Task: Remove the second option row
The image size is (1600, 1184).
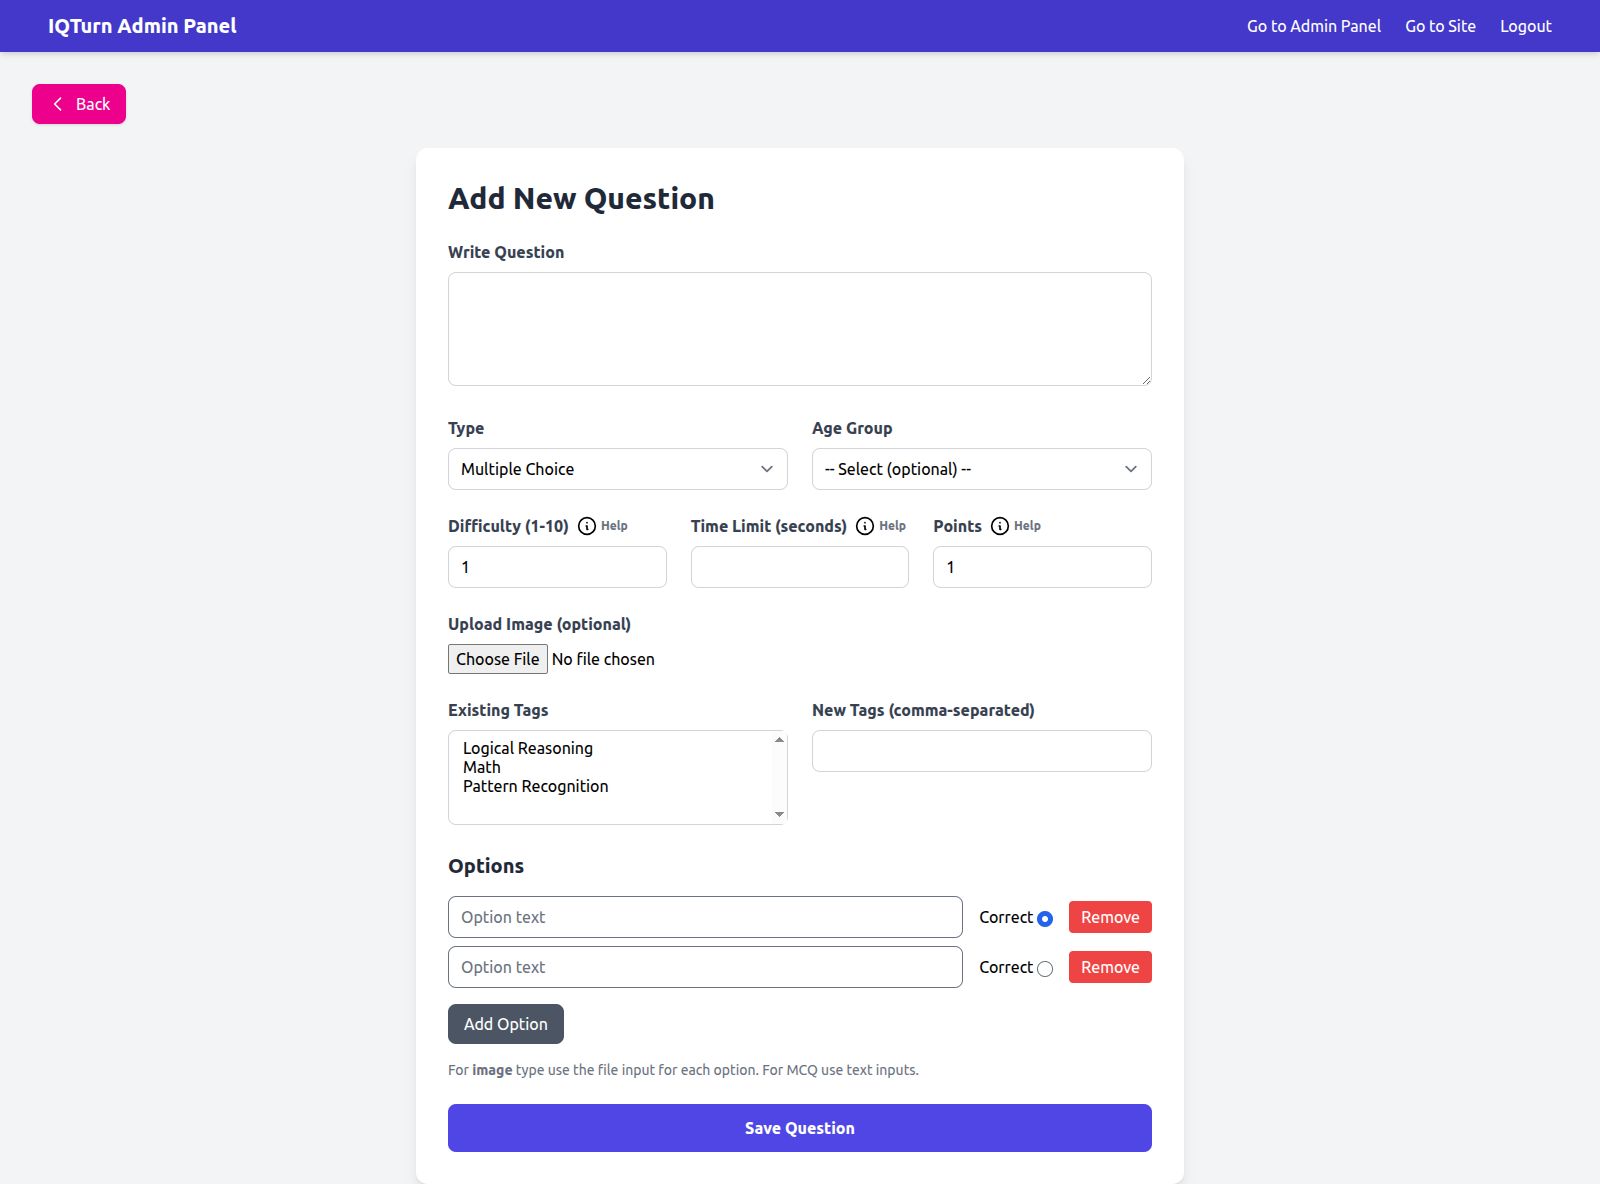Action: pyautogui.click(x=1109, y=967)
